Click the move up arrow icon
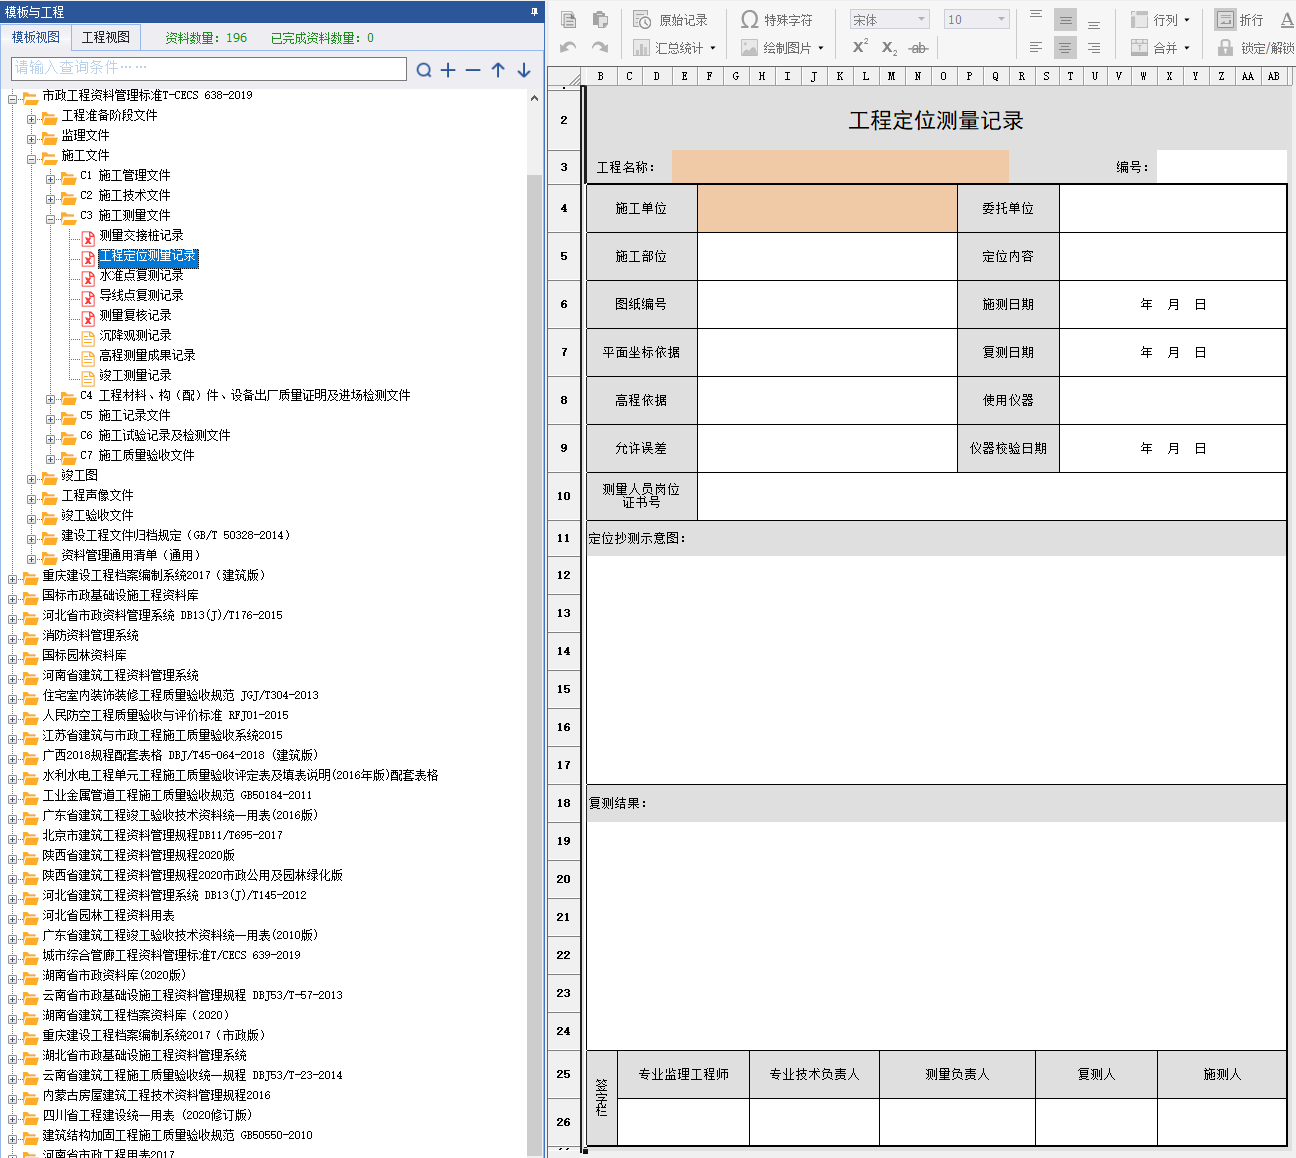 [x=498, y=70]
